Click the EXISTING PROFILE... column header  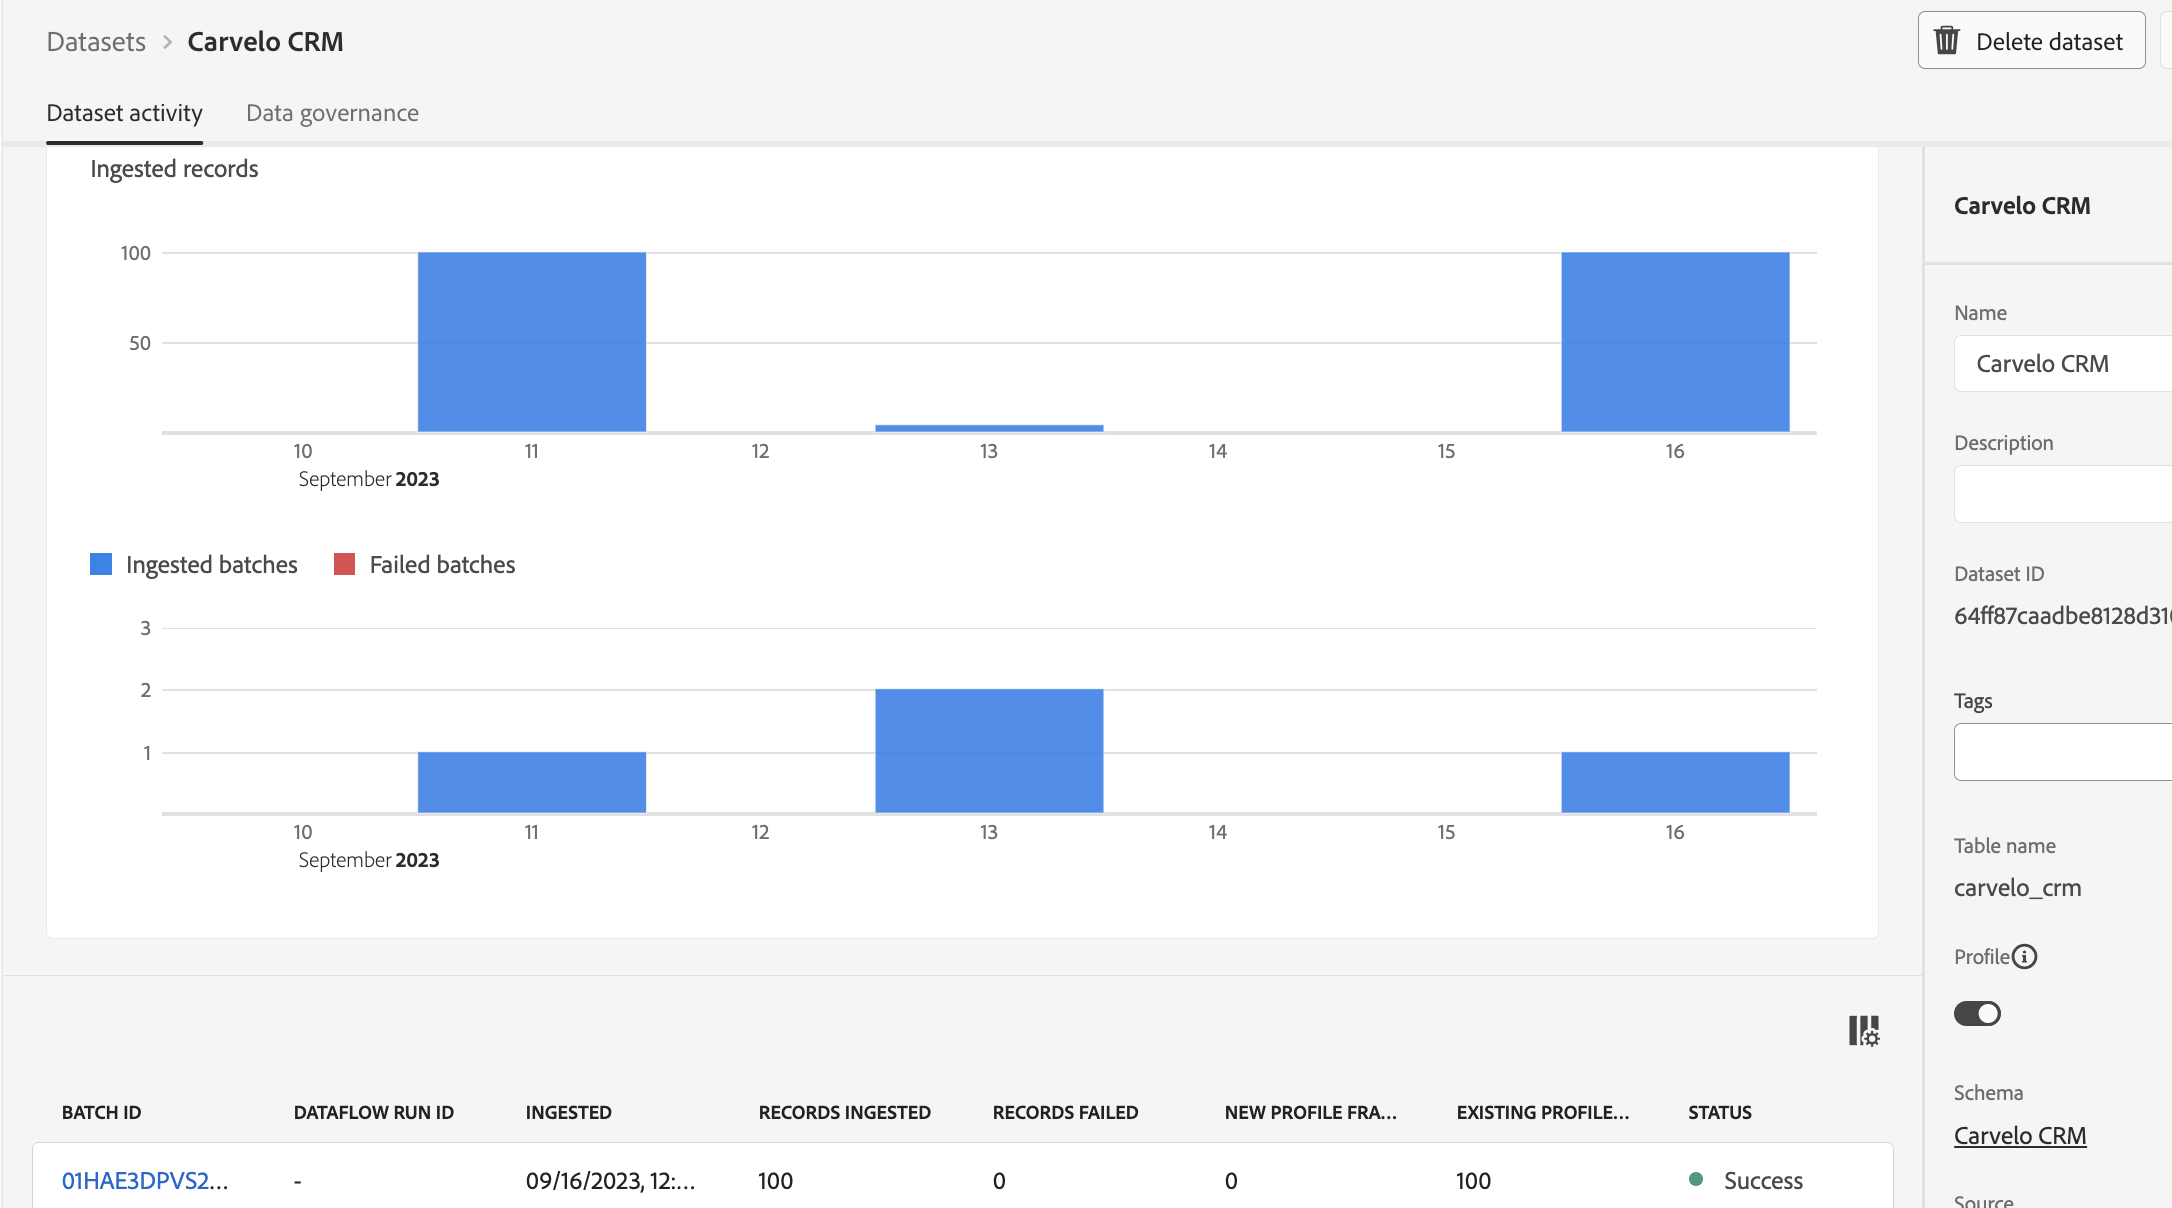tap(1543, 1113)
